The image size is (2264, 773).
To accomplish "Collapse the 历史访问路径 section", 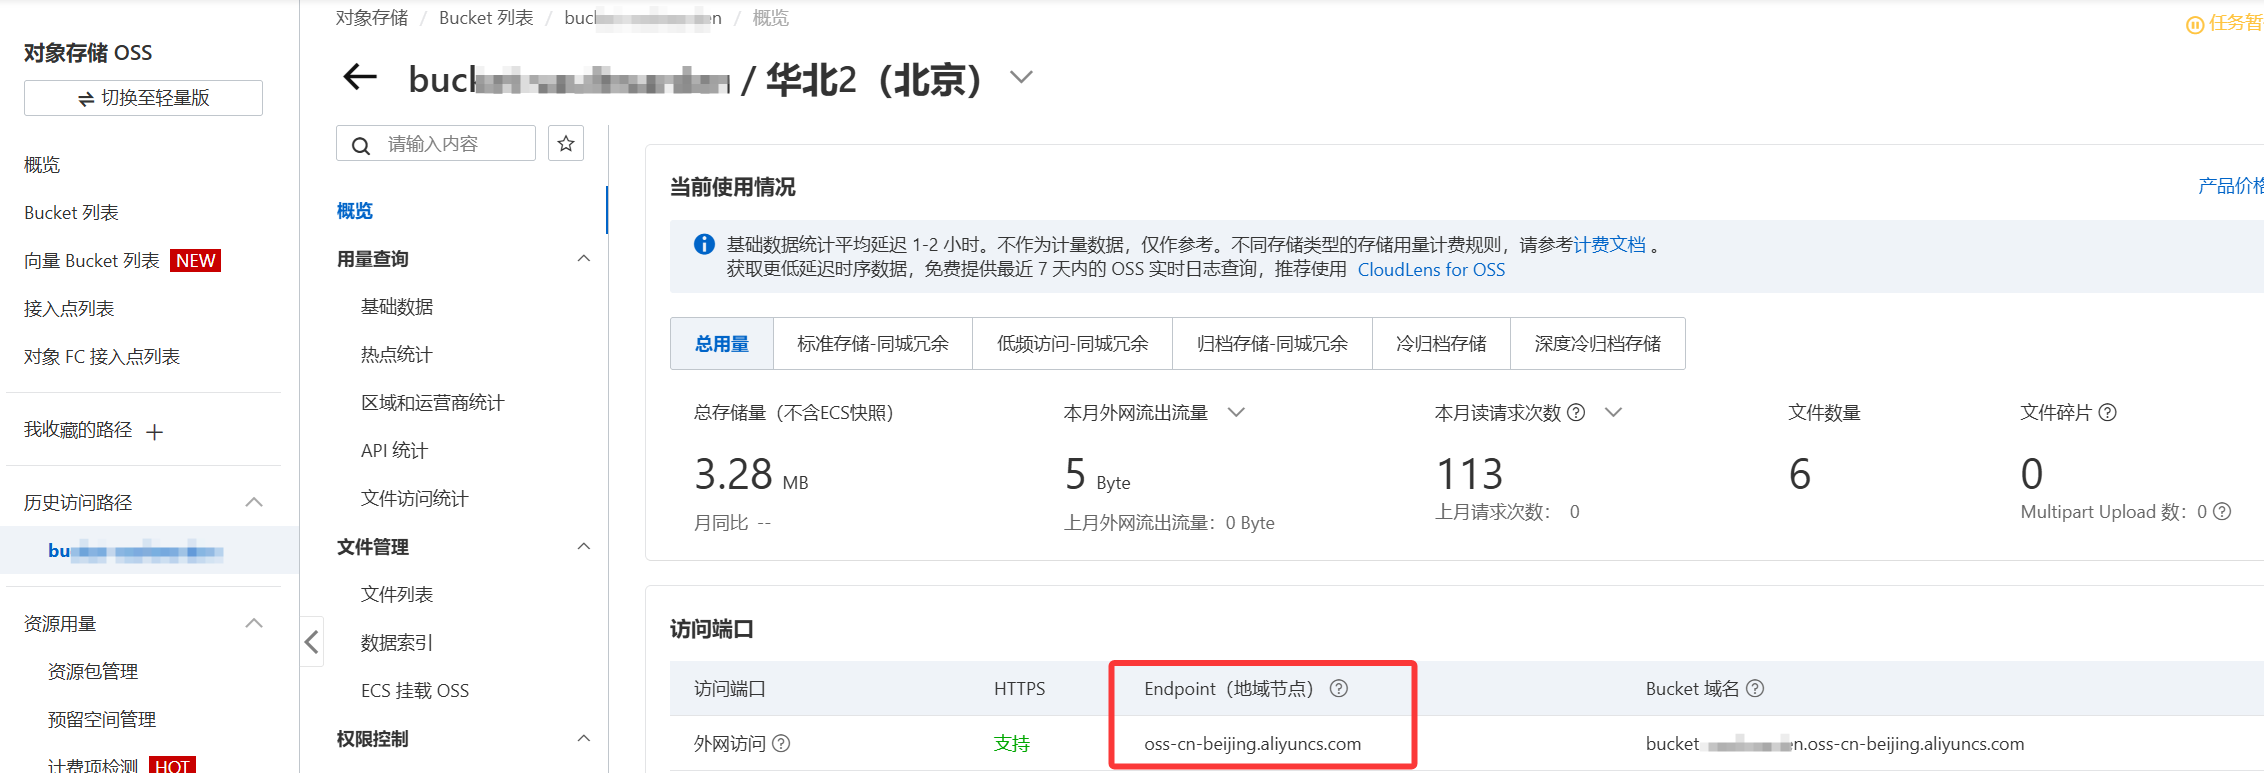I will (254, 502).
